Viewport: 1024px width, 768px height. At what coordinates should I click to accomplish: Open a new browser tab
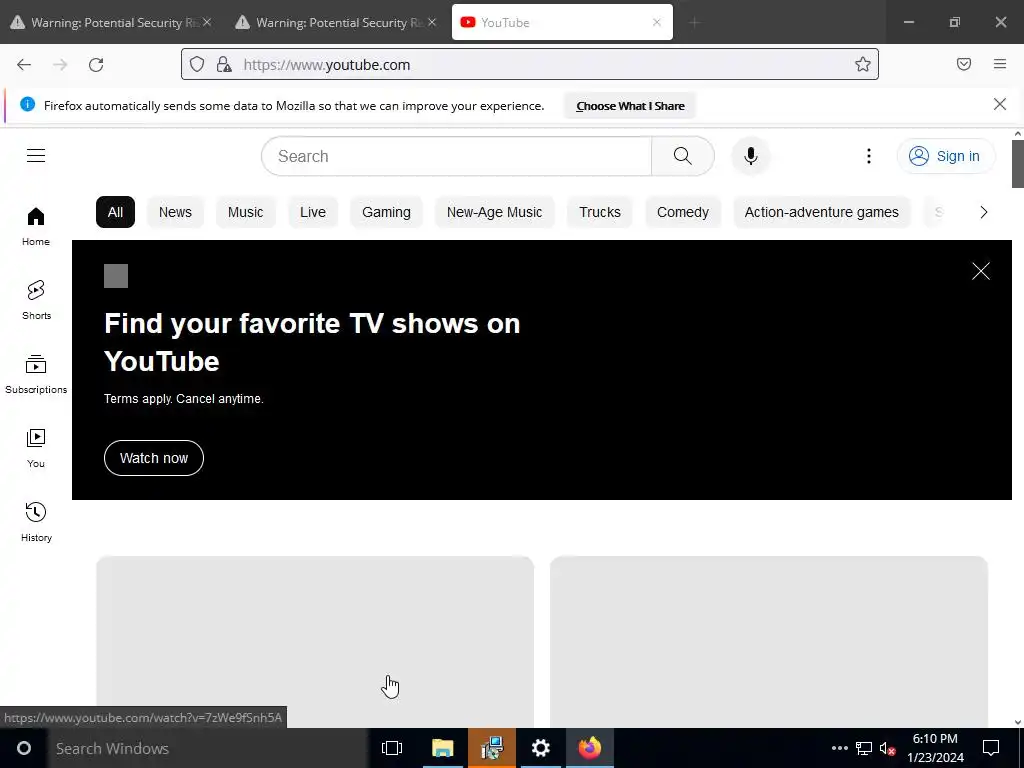pos(694,22)
